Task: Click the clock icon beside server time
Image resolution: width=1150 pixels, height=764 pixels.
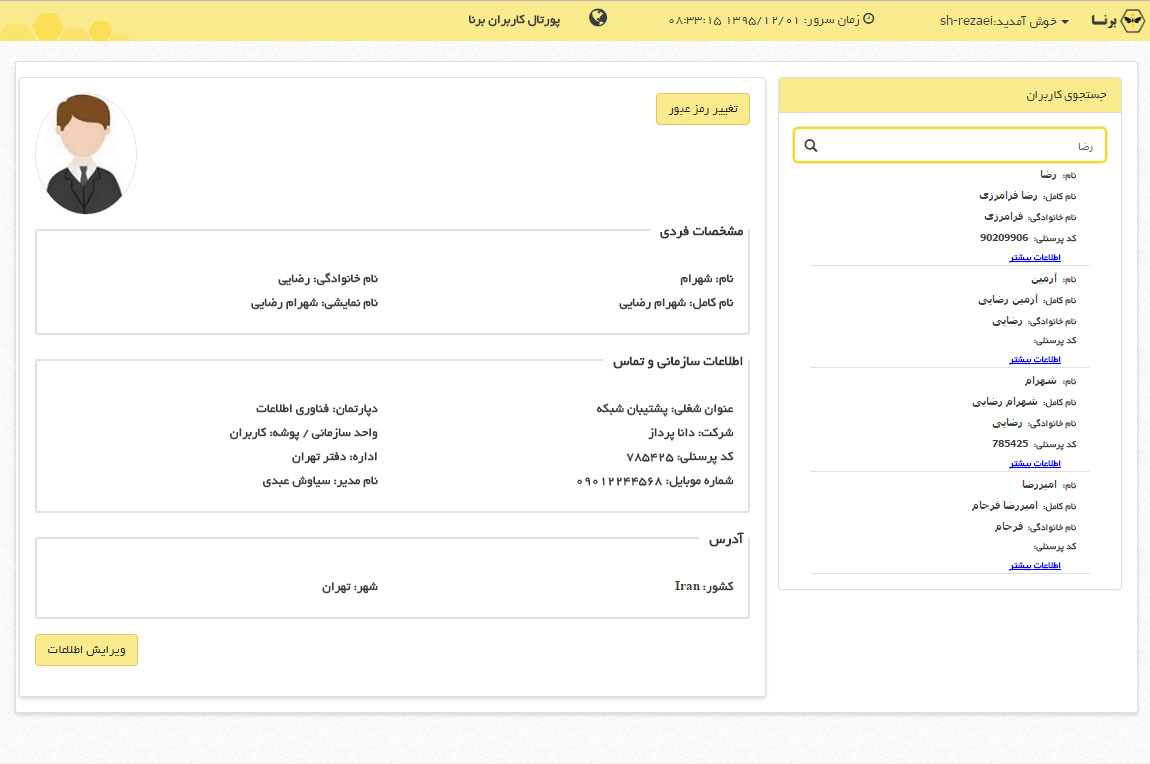Action: point(868,19)
